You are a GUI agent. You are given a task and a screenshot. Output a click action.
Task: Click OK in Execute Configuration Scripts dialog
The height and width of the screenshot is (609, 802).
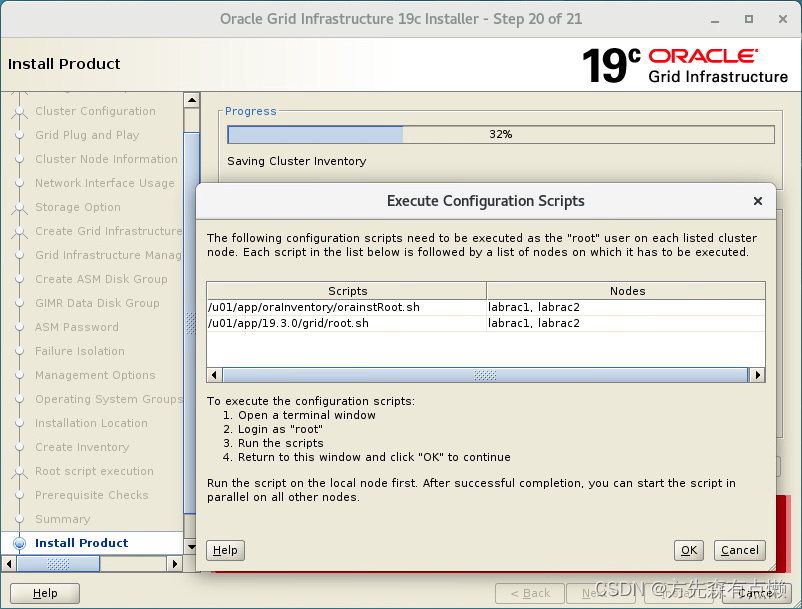[688, 550]
